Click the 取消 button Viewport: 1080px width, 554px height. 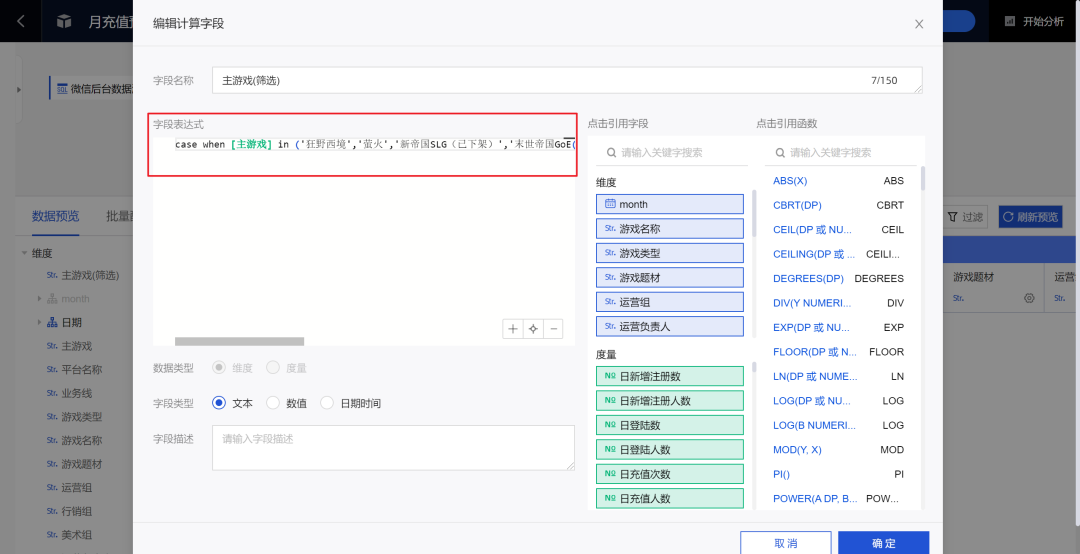tap(786, 543)
